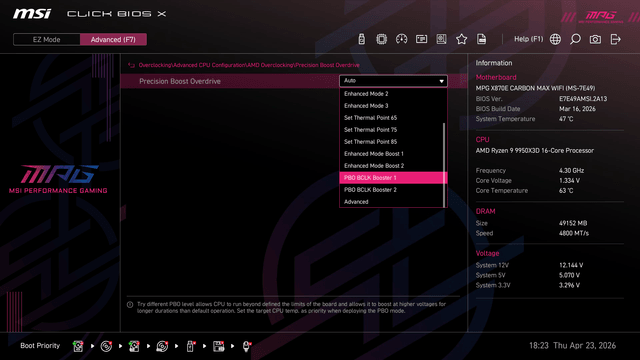Pick Enhanced Mode Boost 2
Image resolution: width=640 pixels, height=360 pixels.
point(391,166)
